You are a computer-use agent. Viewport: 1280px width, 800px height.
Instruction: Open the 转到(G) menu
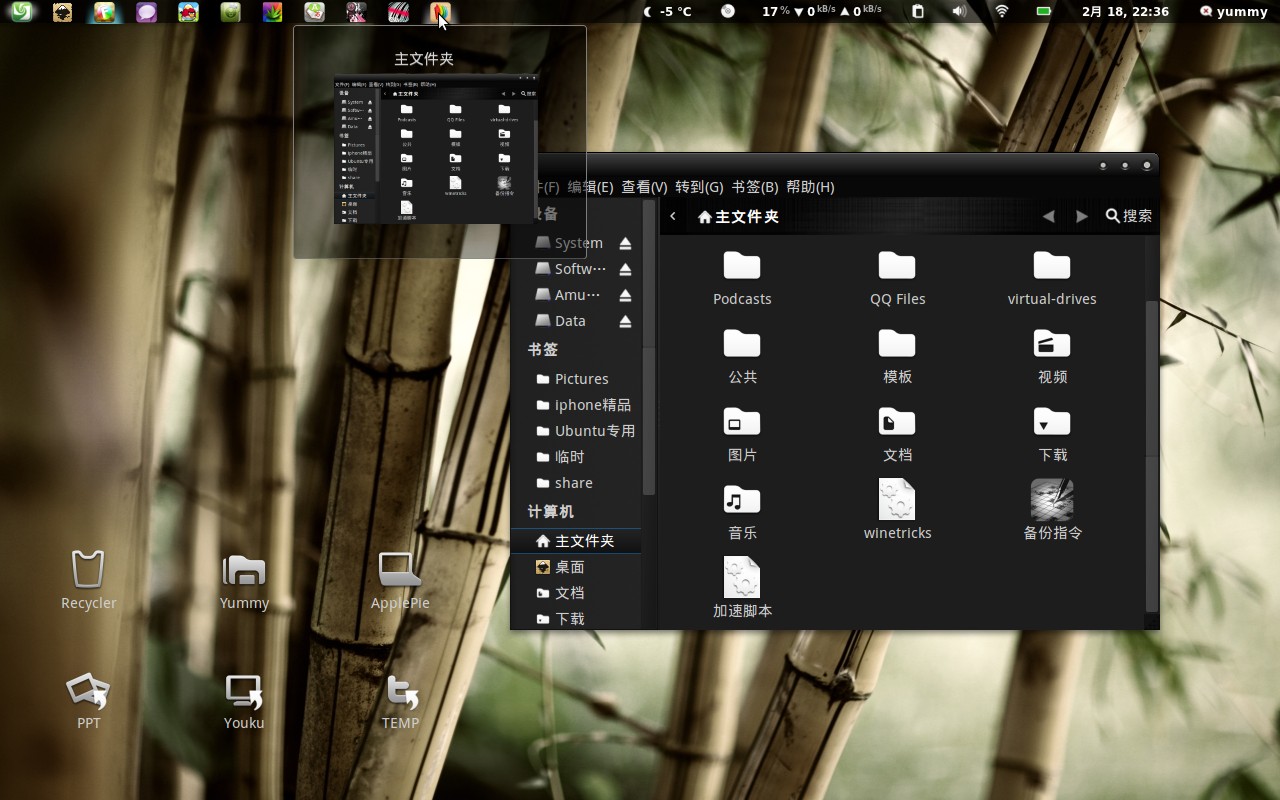[699, 187]
